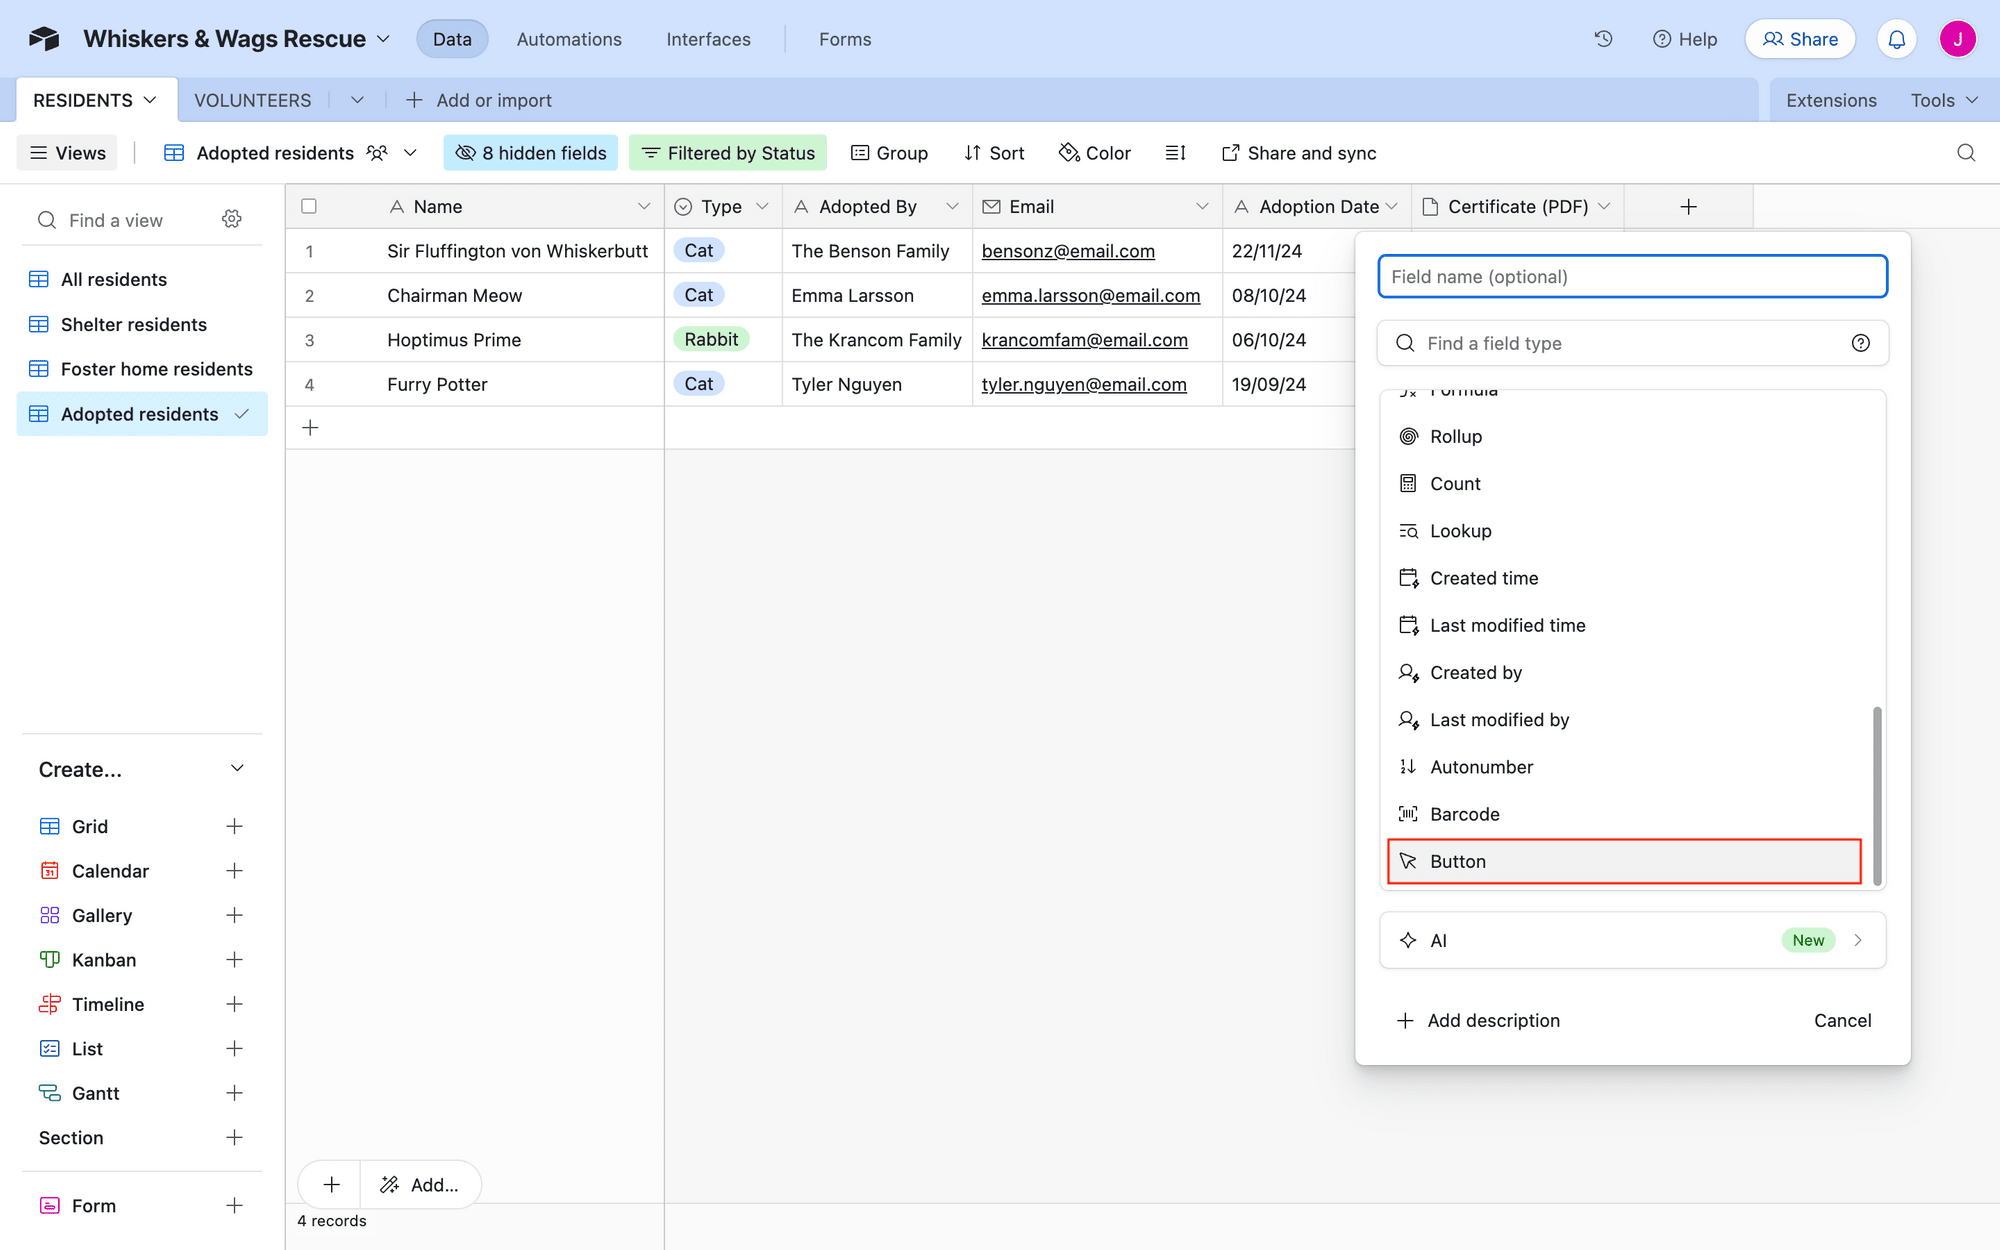
Task: Open the row height adjustment icon
Action: 1175,152
